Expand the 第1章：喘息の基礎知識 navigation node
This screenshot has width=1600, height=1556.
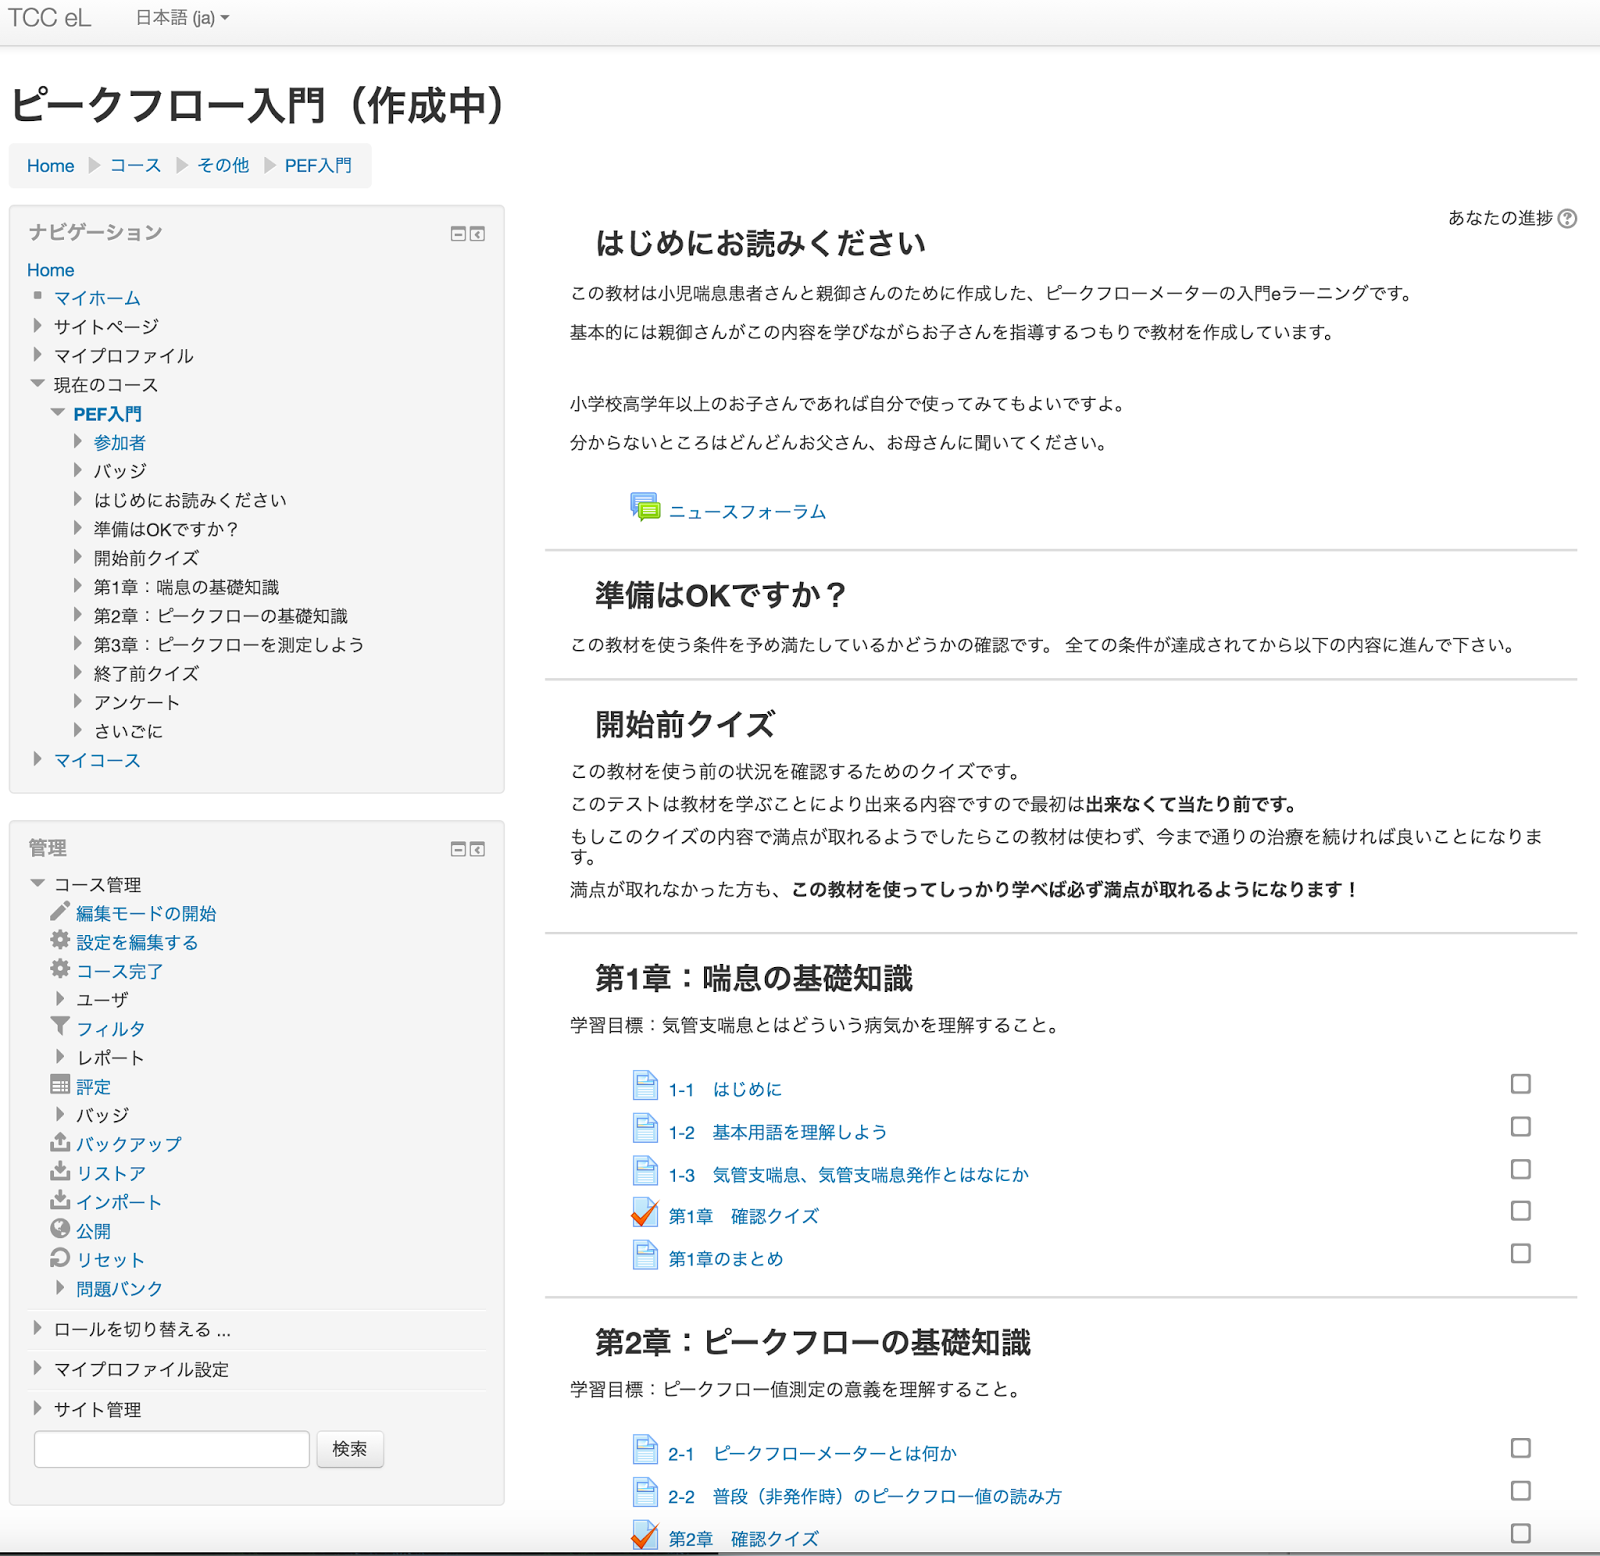78,586
